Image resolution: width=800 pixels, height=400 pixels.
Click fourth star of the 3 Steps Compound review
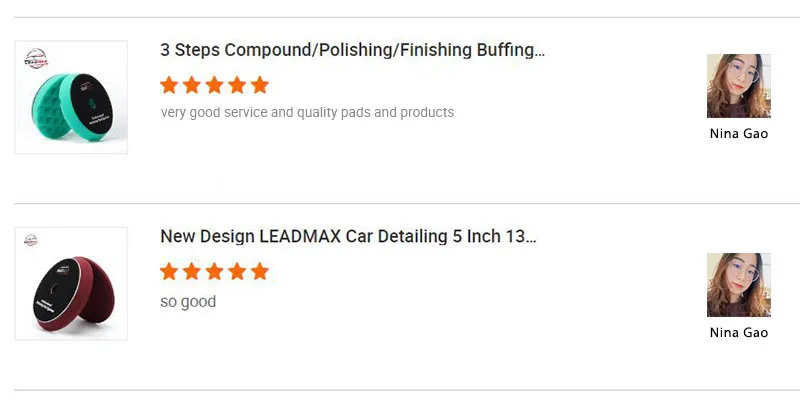[237, 84]
